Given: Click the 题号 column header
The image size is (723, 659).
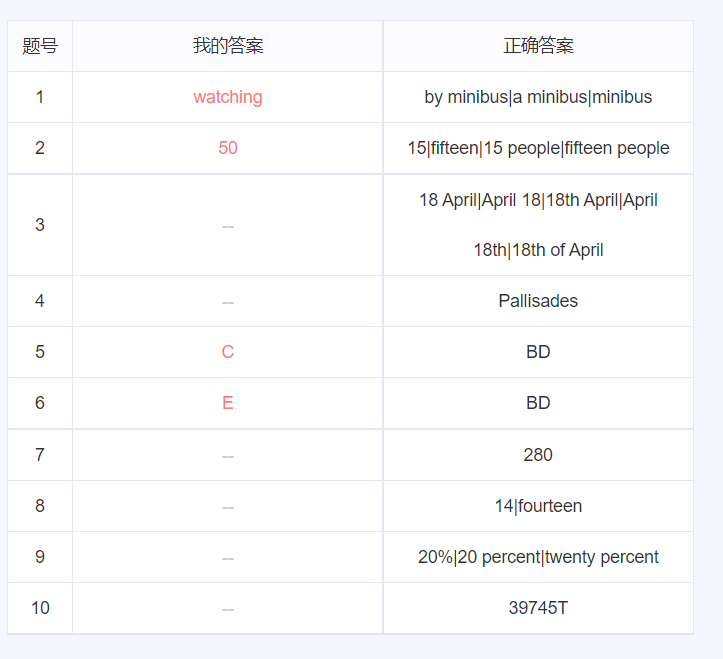Looking at the screenshot, I should tap(40, 46).
